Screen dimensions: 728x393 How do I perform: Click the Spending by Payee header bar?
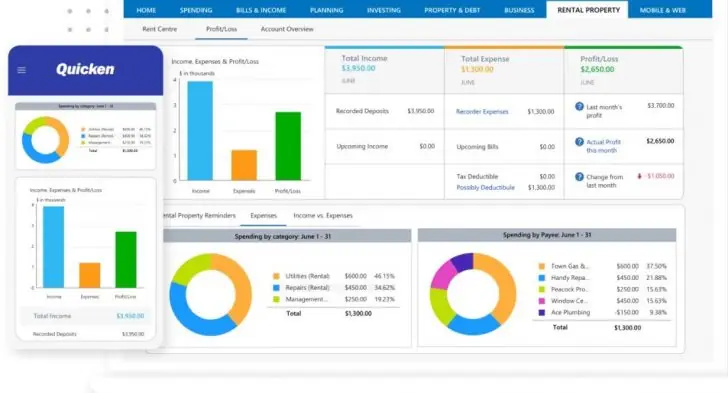[x=546, y=235]
